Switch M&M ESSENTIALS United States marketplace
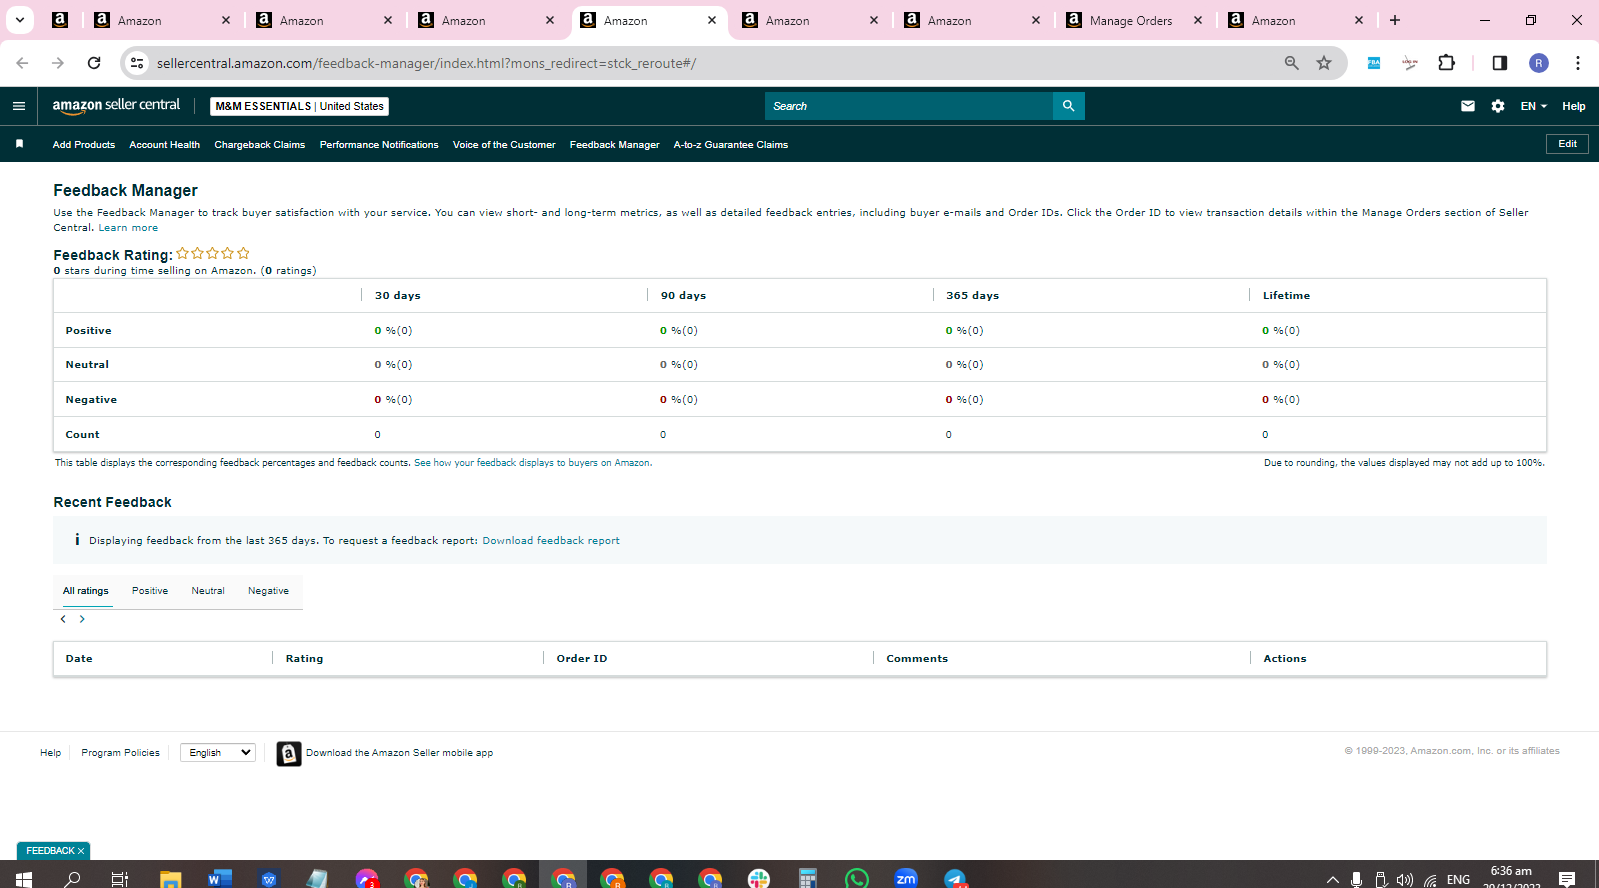Screen dimensions: 1599x888 300,106
